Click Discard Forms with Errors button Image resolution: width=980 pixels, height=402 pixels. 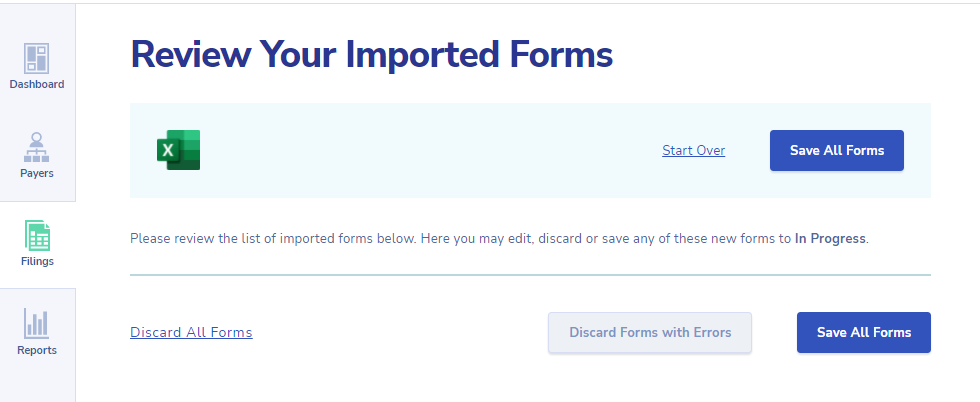650,333
